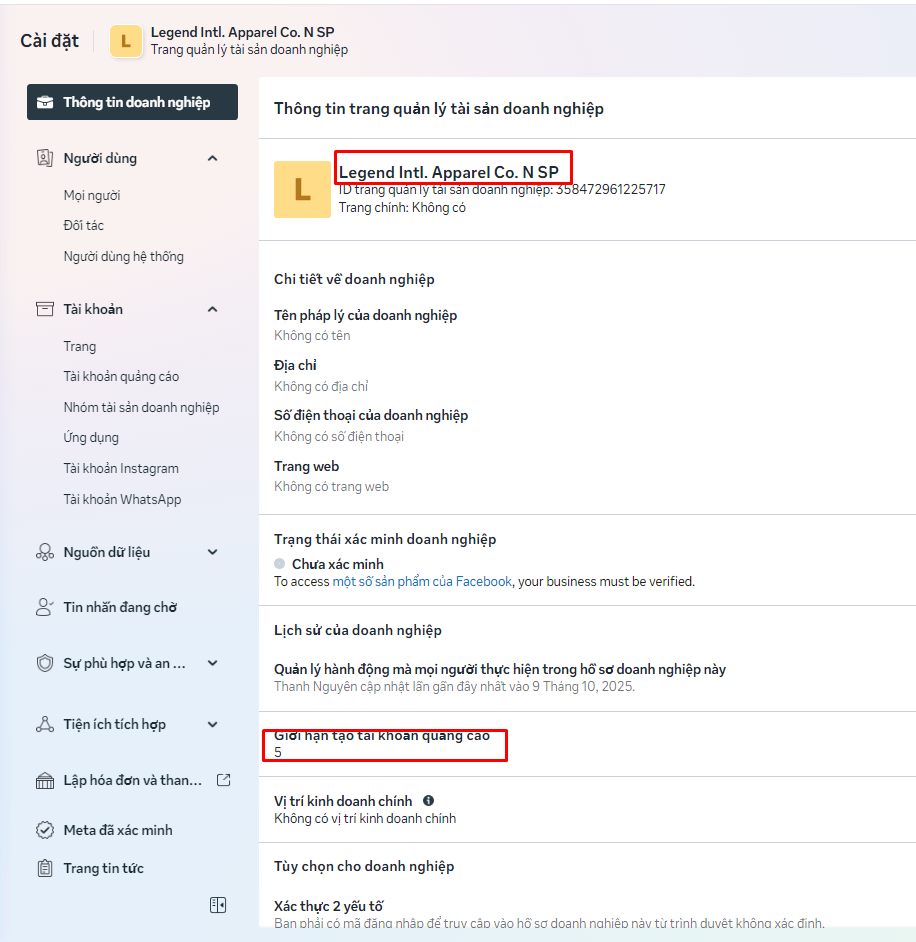Click the shield icon for Sự phù hợp
The height and width of the screenshot is (942, 916).
tap(44, 663)
